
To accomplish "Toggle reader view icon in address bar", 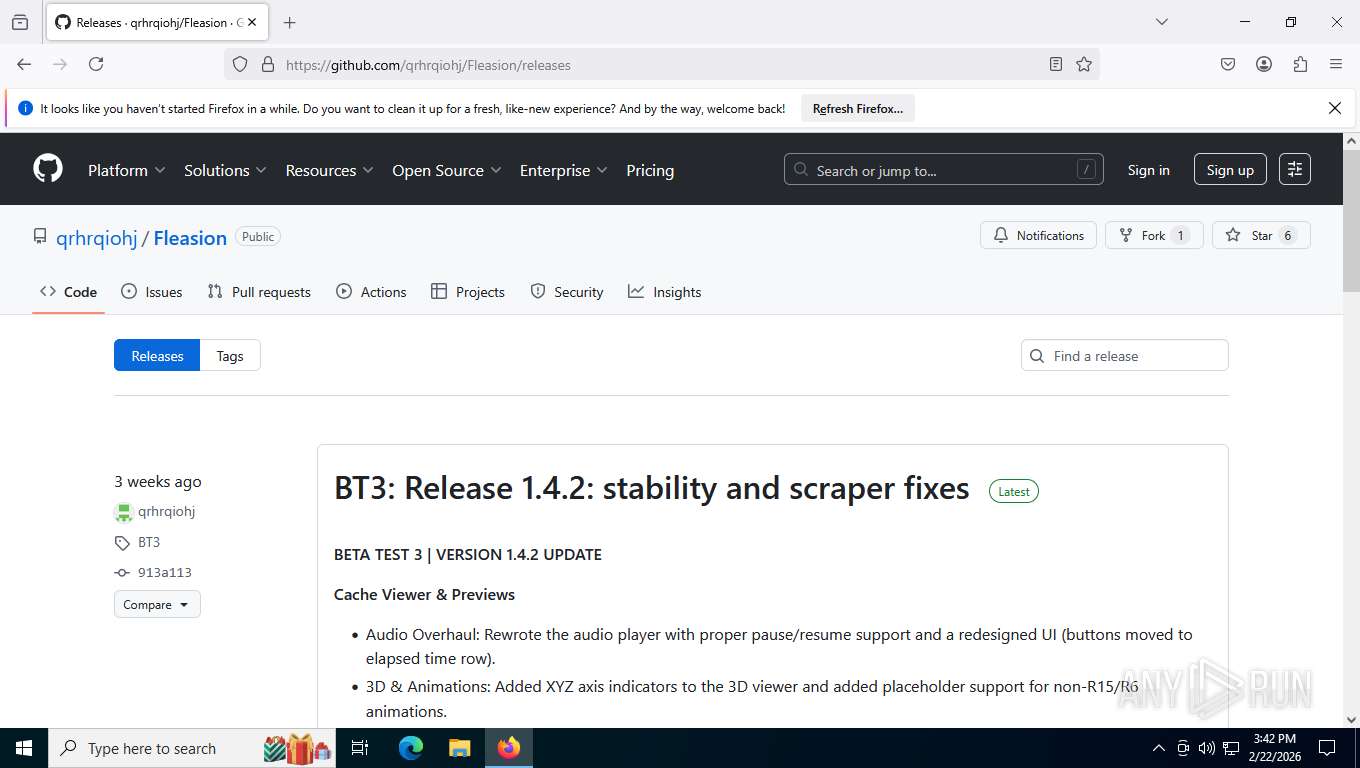I will pos(1056,64).
